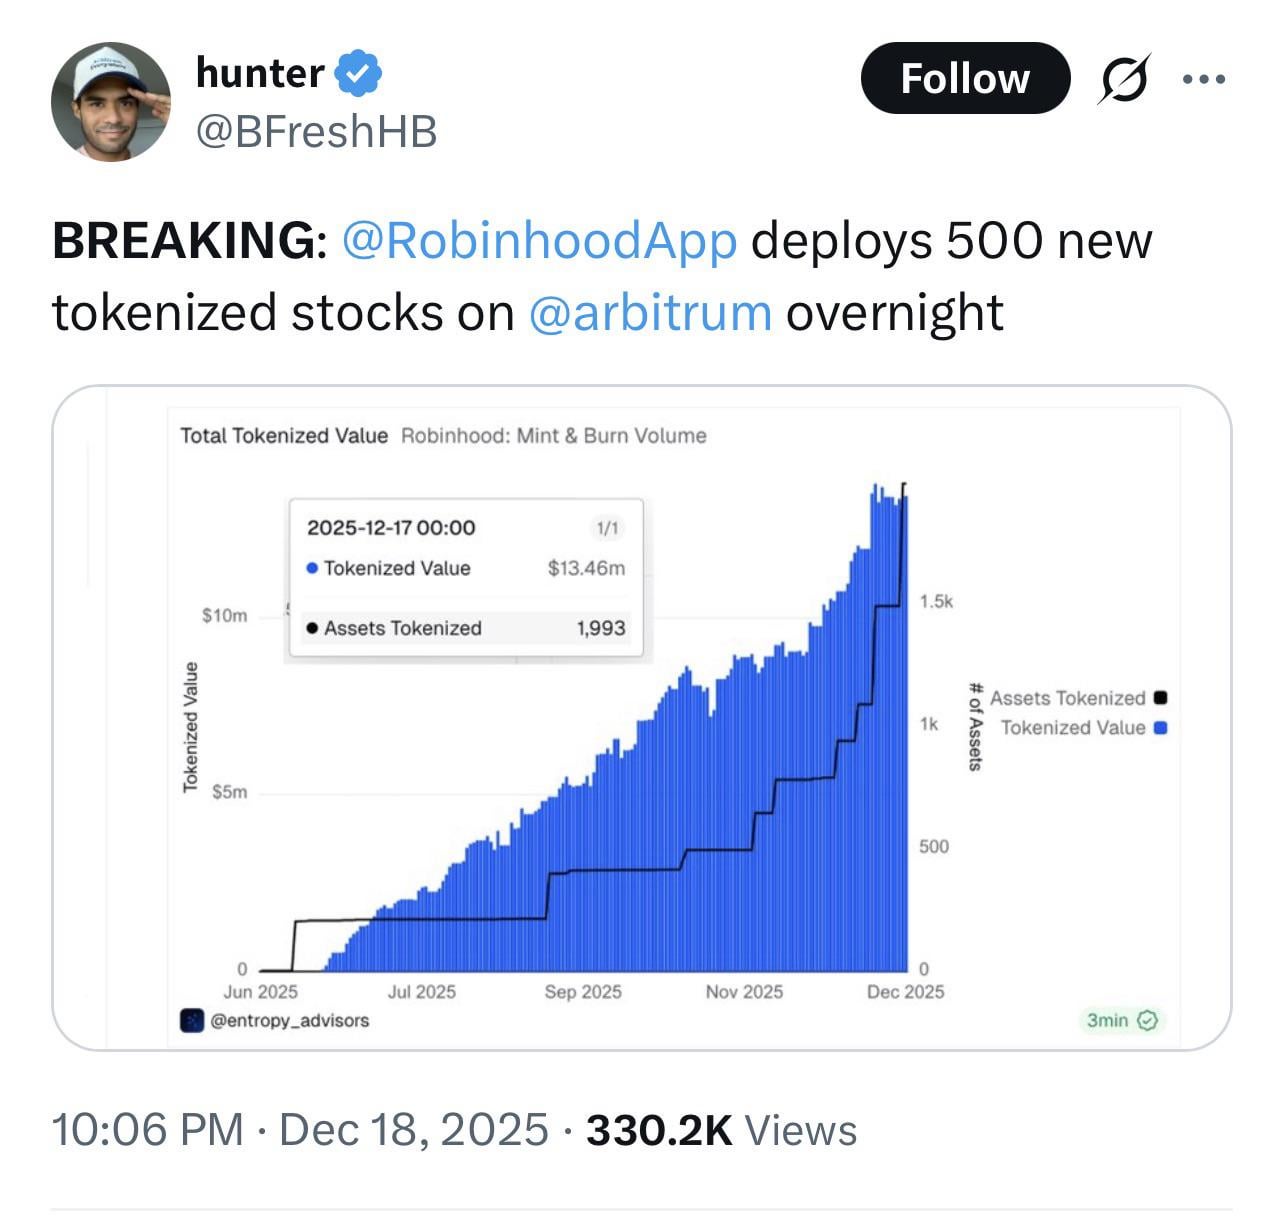This screenshot has height=1223, width=1284.
Task: Open hunter's profile picture
Action: [110, 102]
